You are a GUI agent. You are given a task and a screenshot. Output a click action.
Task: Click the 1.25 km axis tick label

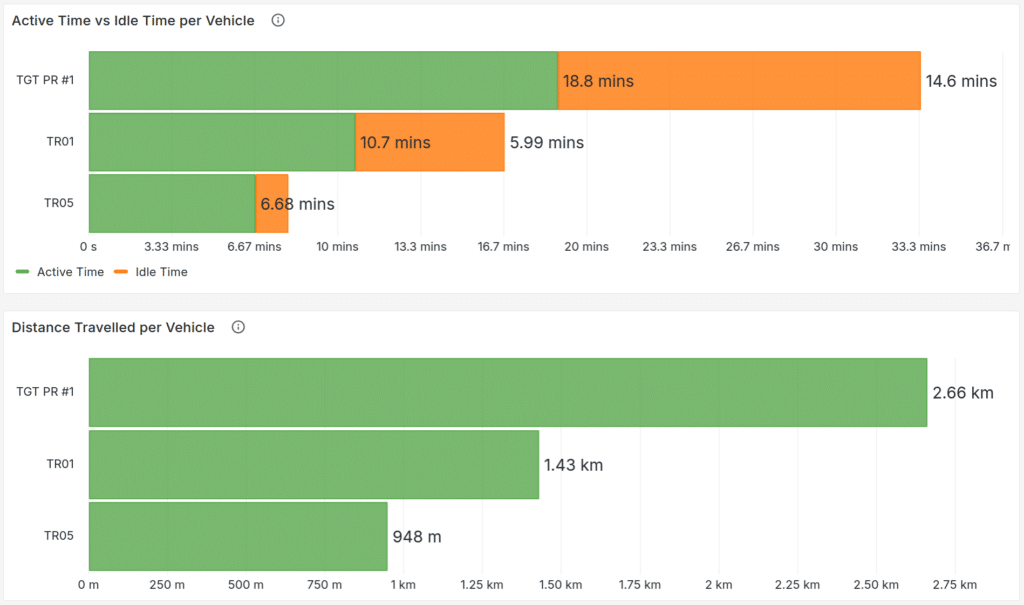click(x=481, y=585)
